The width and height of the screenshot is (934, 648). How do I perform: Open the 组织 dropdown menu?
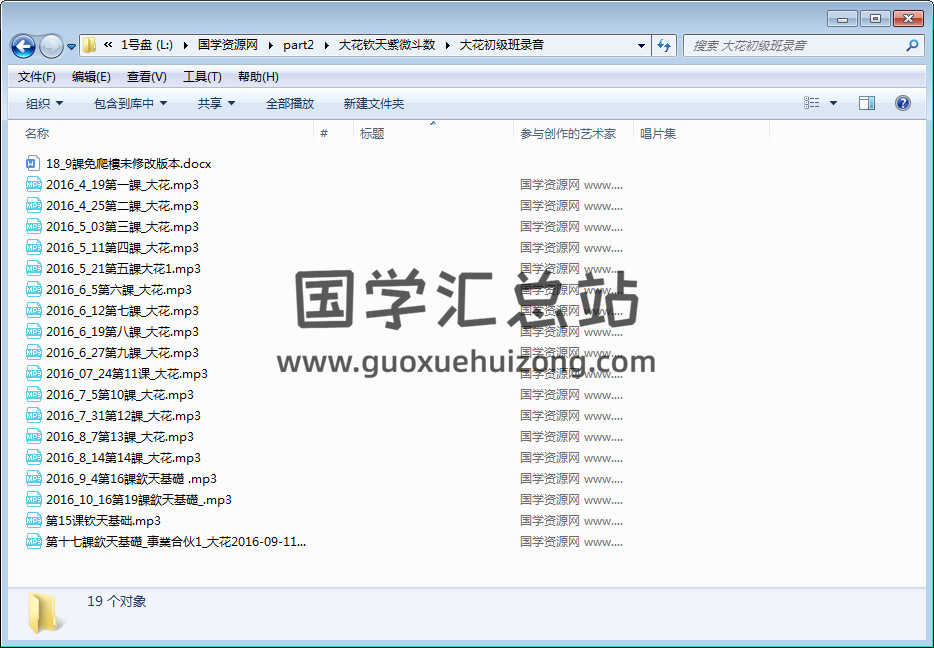coord(44,104)
